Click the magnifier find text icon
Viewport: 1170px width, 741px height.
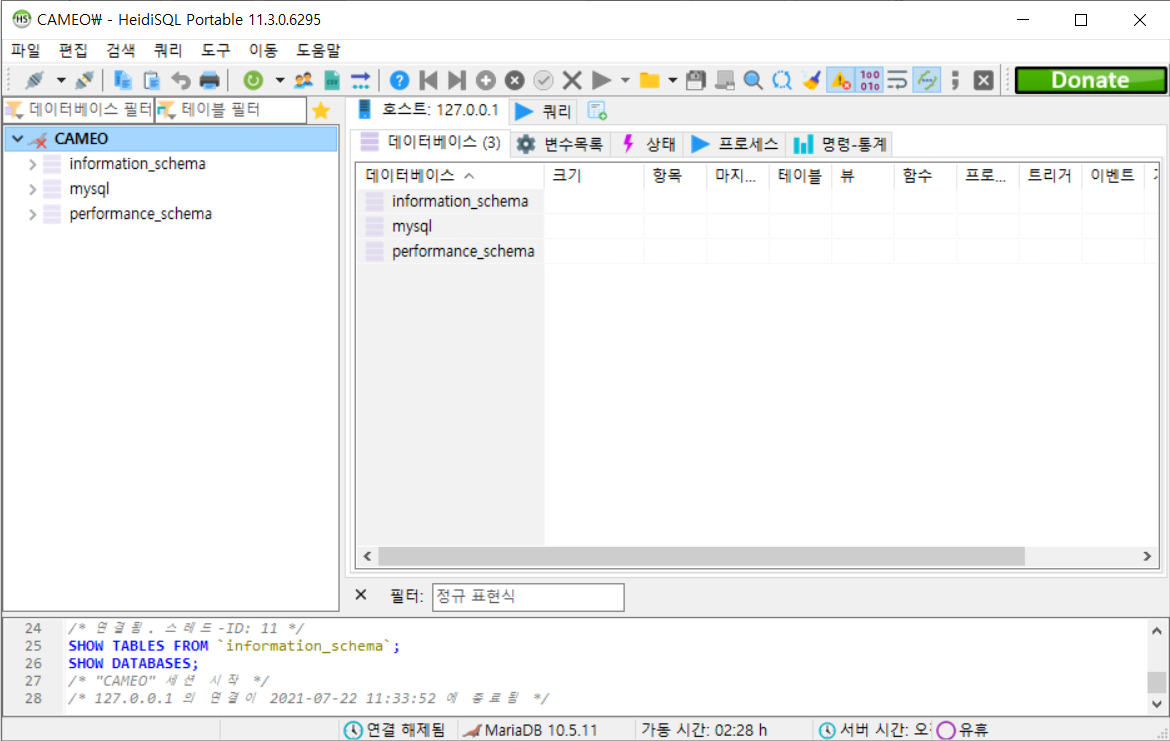tap(753, 80)
